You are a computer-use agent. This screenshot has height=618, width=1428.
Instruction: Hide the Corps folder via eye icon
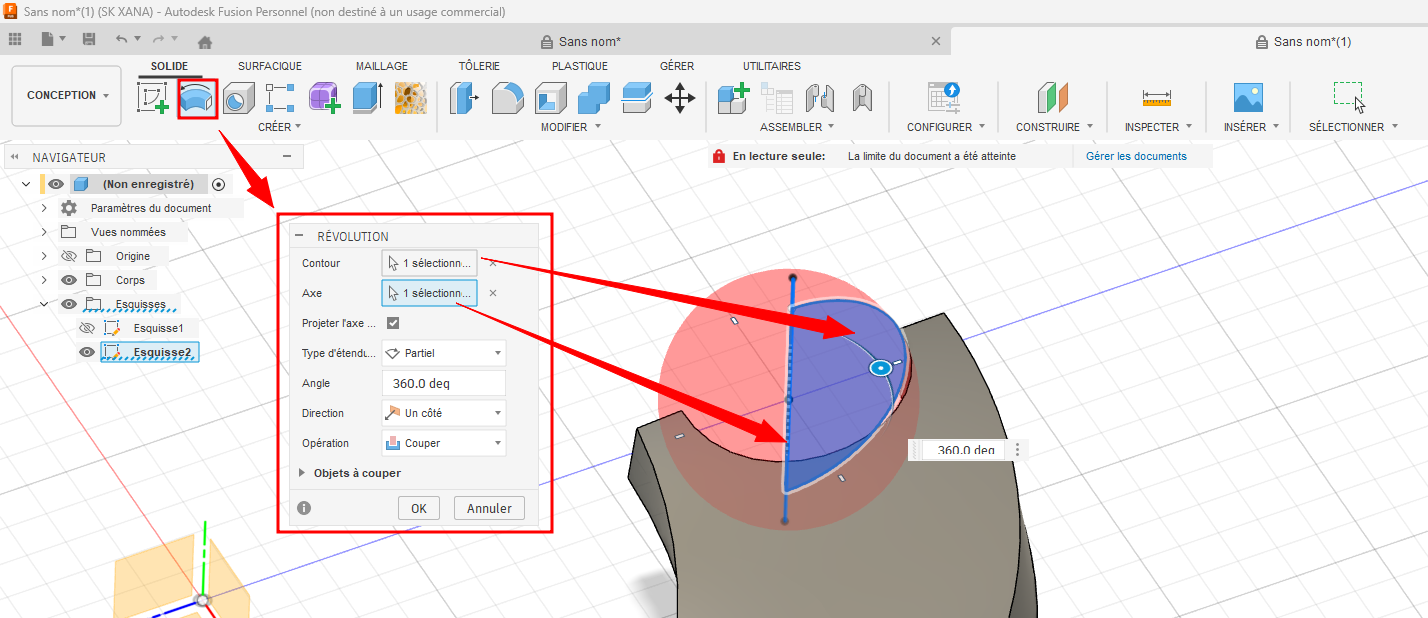point(69,280)
